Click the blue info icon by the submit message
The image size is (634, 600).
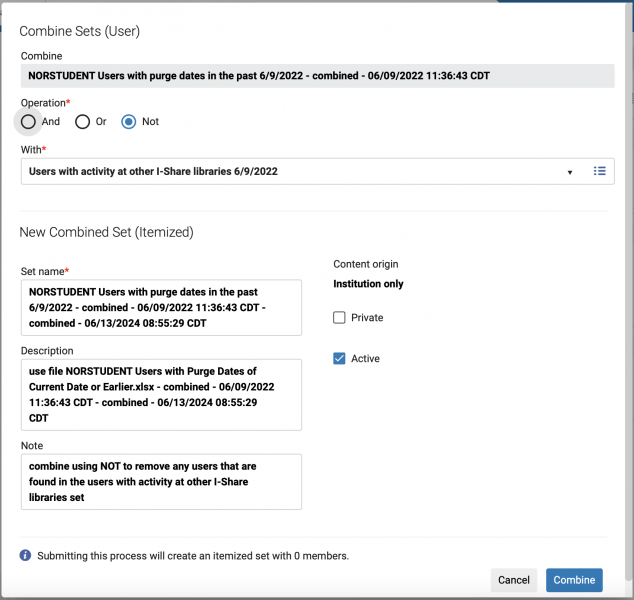tap(26, 555)
